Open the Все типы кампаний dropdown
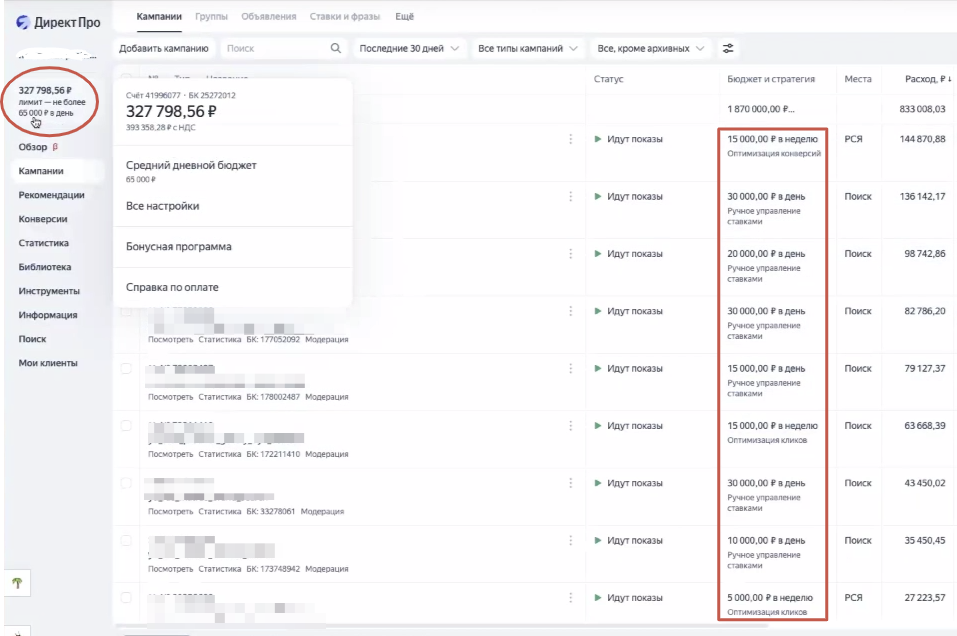Image resolution: width=957 pixels, height=636 pixels. click(x=527, y=48)
